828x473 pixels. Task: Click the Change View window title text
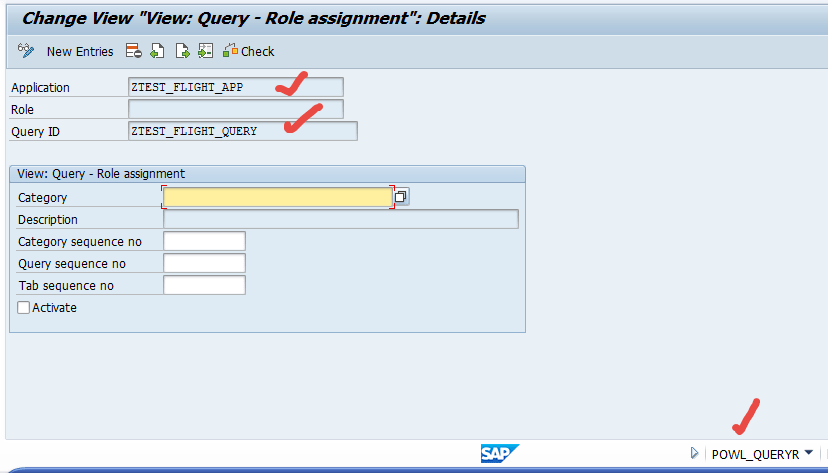tap(253, 18)
